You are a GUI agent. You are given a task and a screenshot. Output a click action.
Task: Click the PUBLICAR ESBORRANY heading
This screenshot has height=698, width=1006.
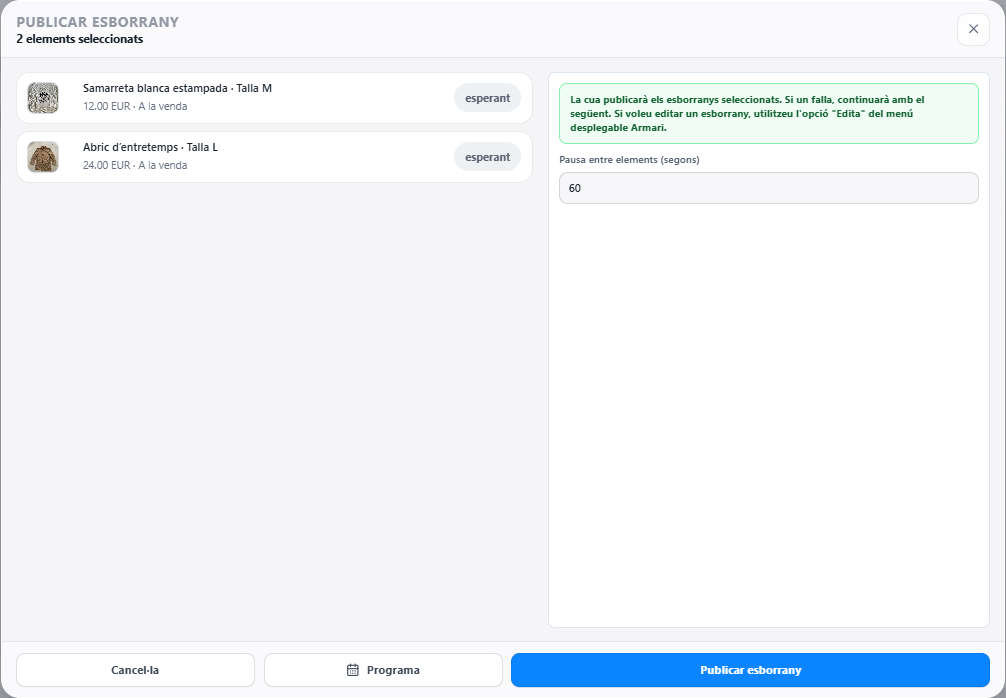[x=98, y=22]
